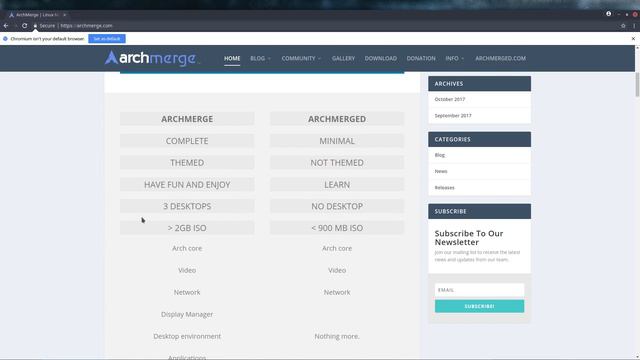Click Desktop environment text
640x360 pixels.
pyautogui.click(x=187, y=336)
